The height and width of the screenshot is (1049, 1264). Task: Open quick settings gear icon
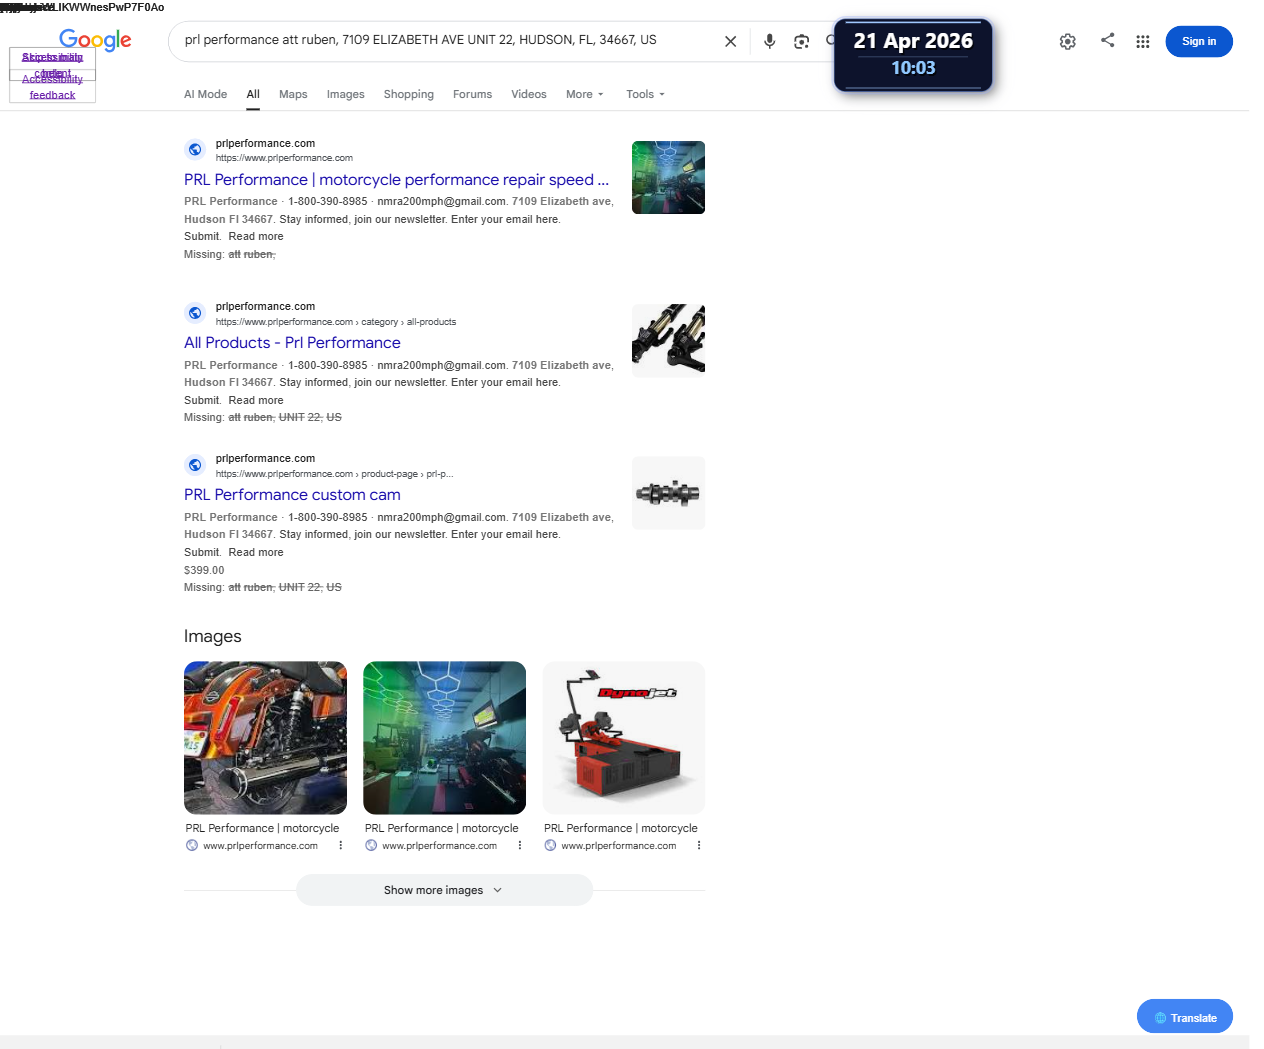[1068, 41]
